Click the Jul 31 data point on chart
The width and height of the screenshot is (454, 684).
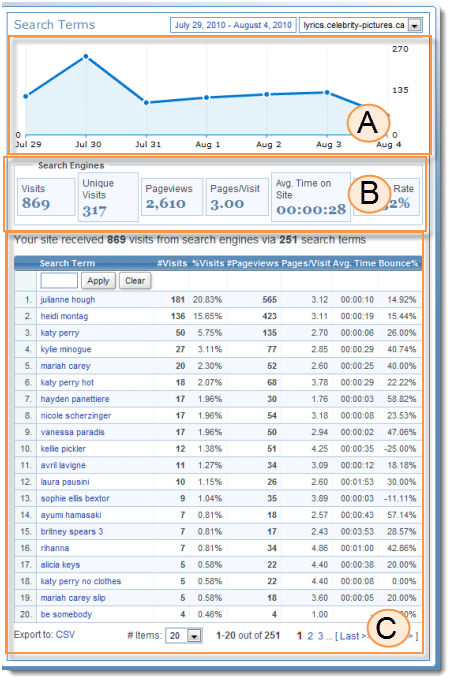146,103
